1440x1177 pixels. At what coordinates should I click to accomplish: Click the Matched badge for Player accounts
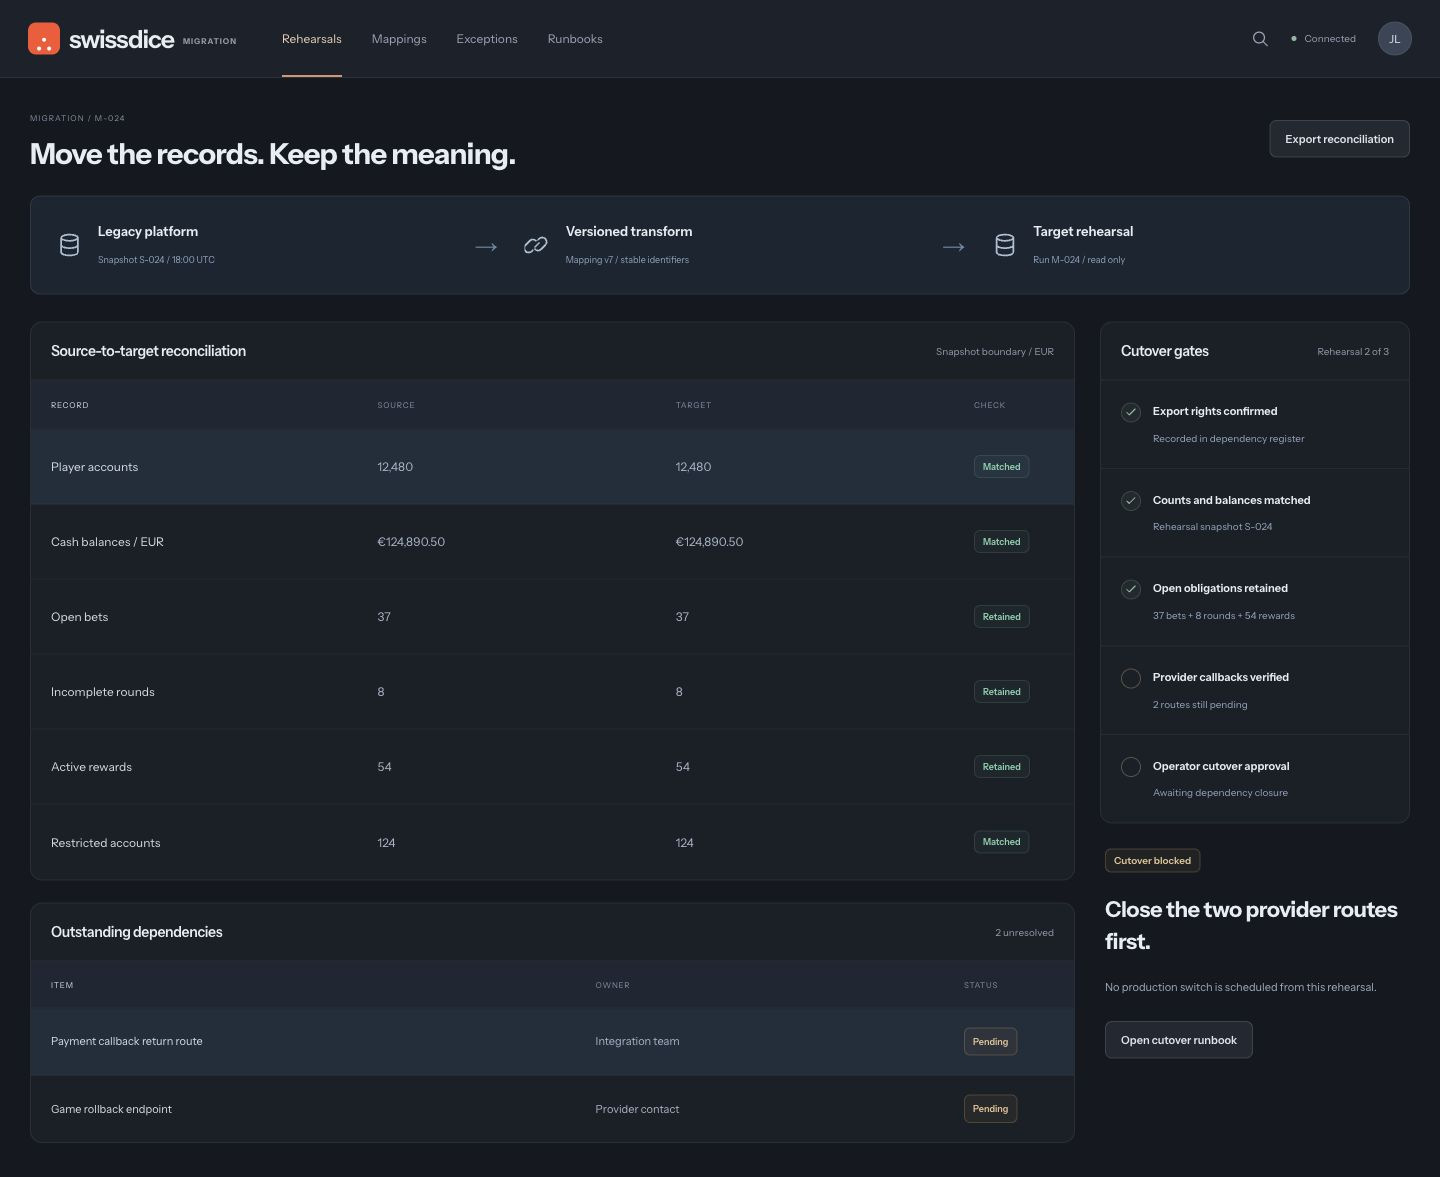point(1001,467)
